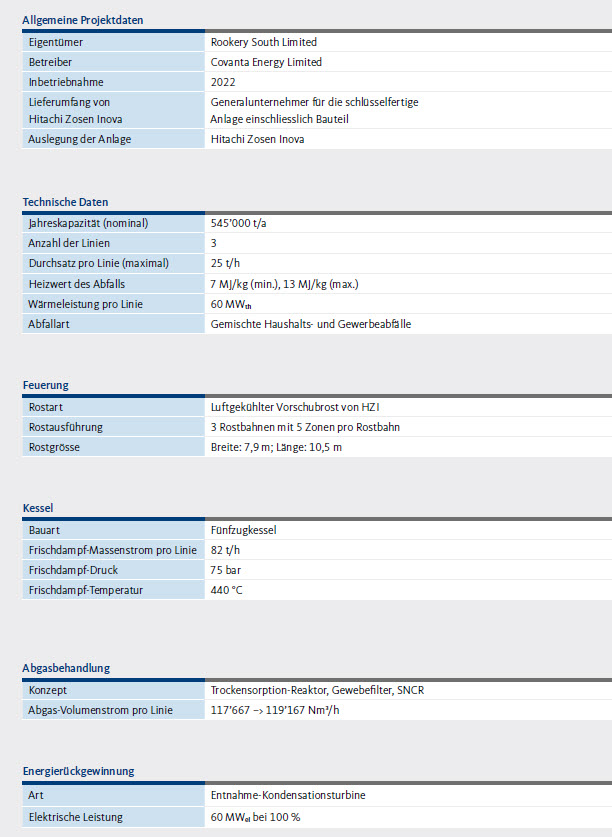Select the 'Rookery South Limited' owner value
The height and width of the screenshot is (837, 612).
pyautogui.click(x=264, y=42)
